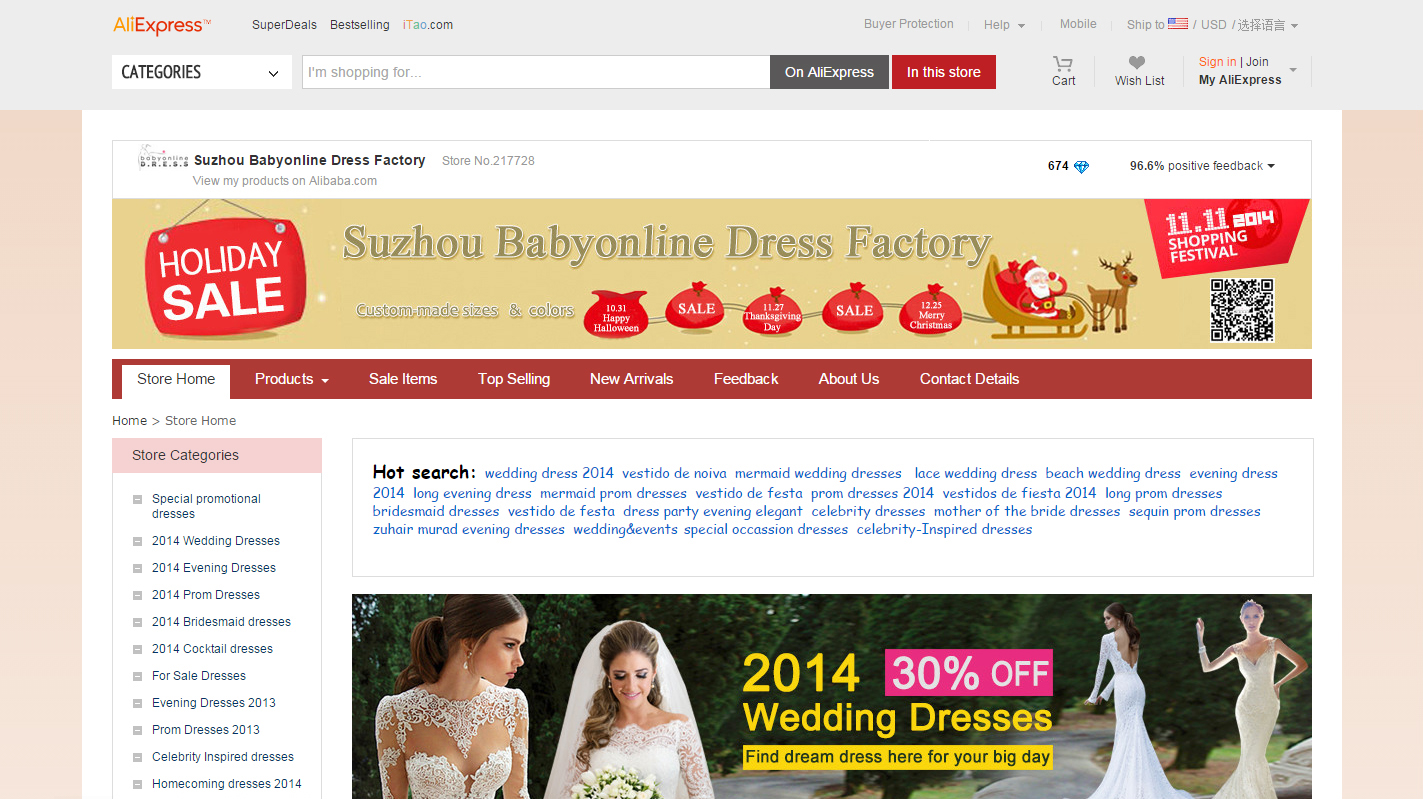Open the Contact Details tab
This screenshot has height=799, width=1423.
coord(969,379)
